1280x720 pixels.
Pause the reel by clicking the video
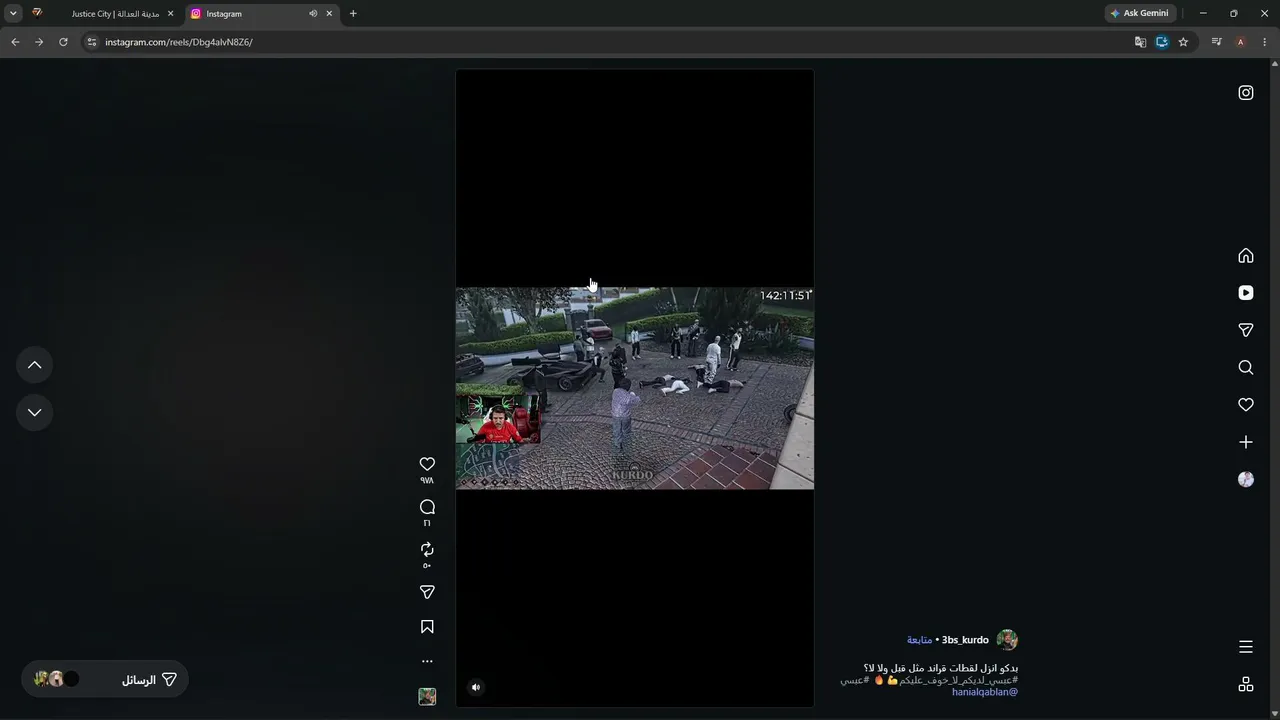click(635, 388)
